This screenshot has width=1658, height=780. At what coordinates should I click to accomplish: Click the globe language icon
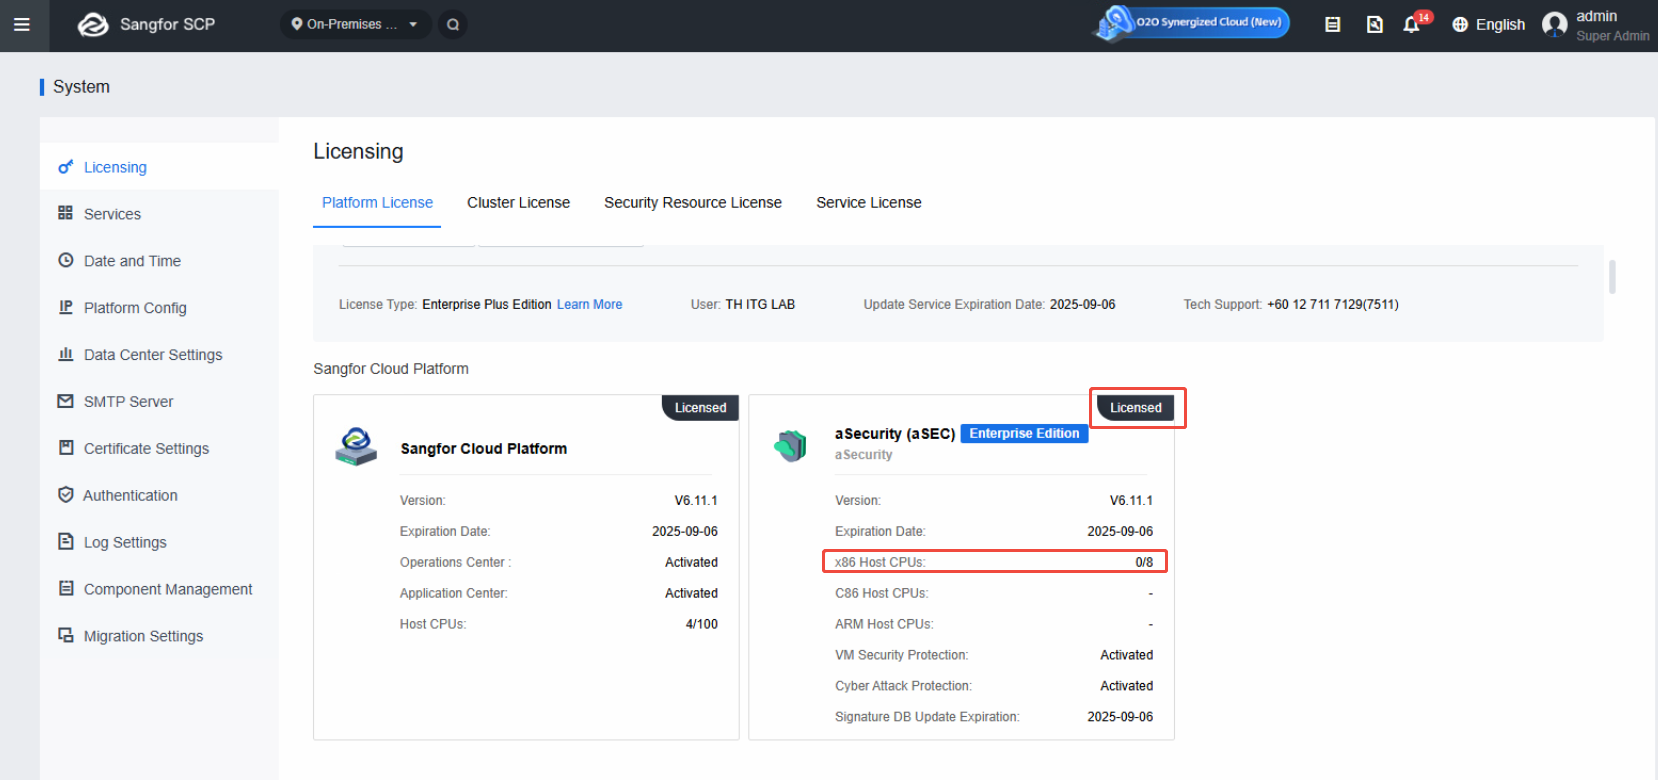point(1460,25)
